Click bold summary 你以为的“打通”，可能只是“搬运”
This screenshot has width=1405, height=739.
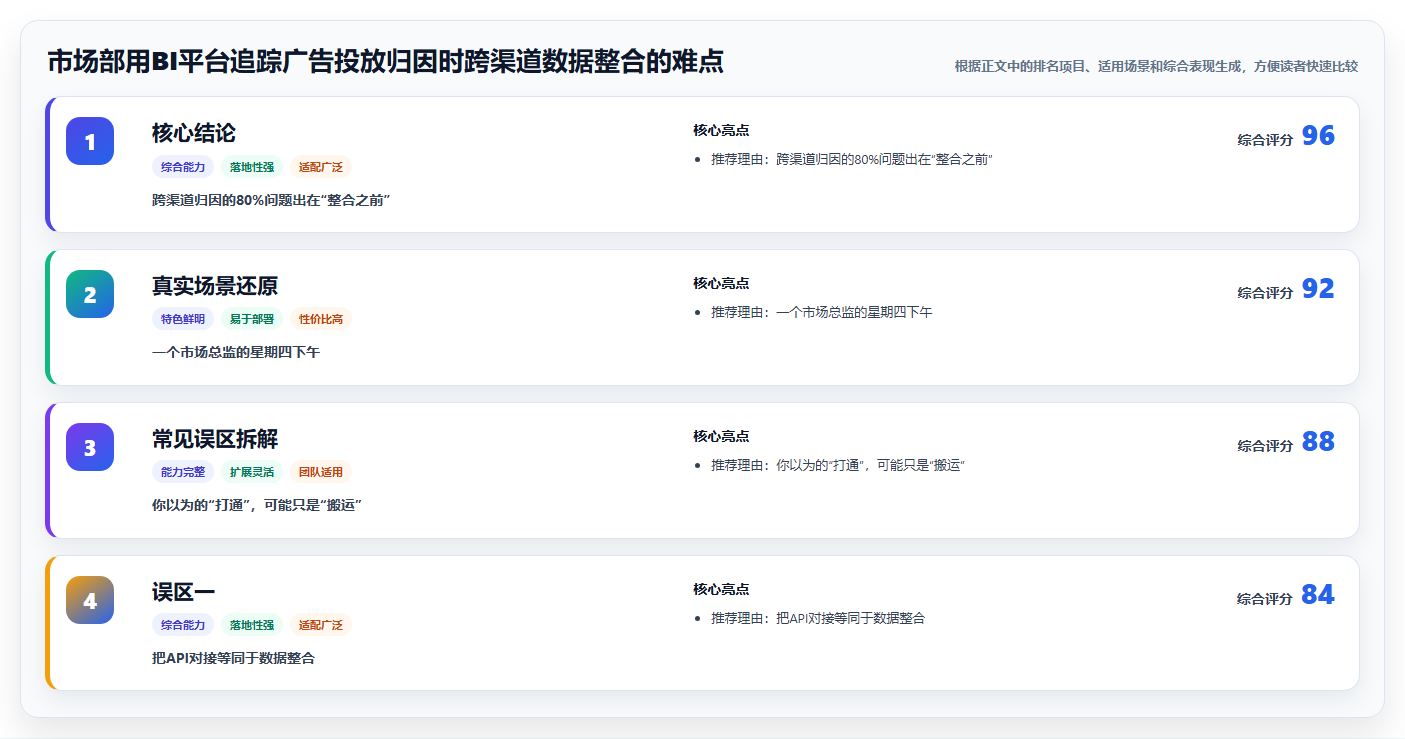click(x=257, y=505)
